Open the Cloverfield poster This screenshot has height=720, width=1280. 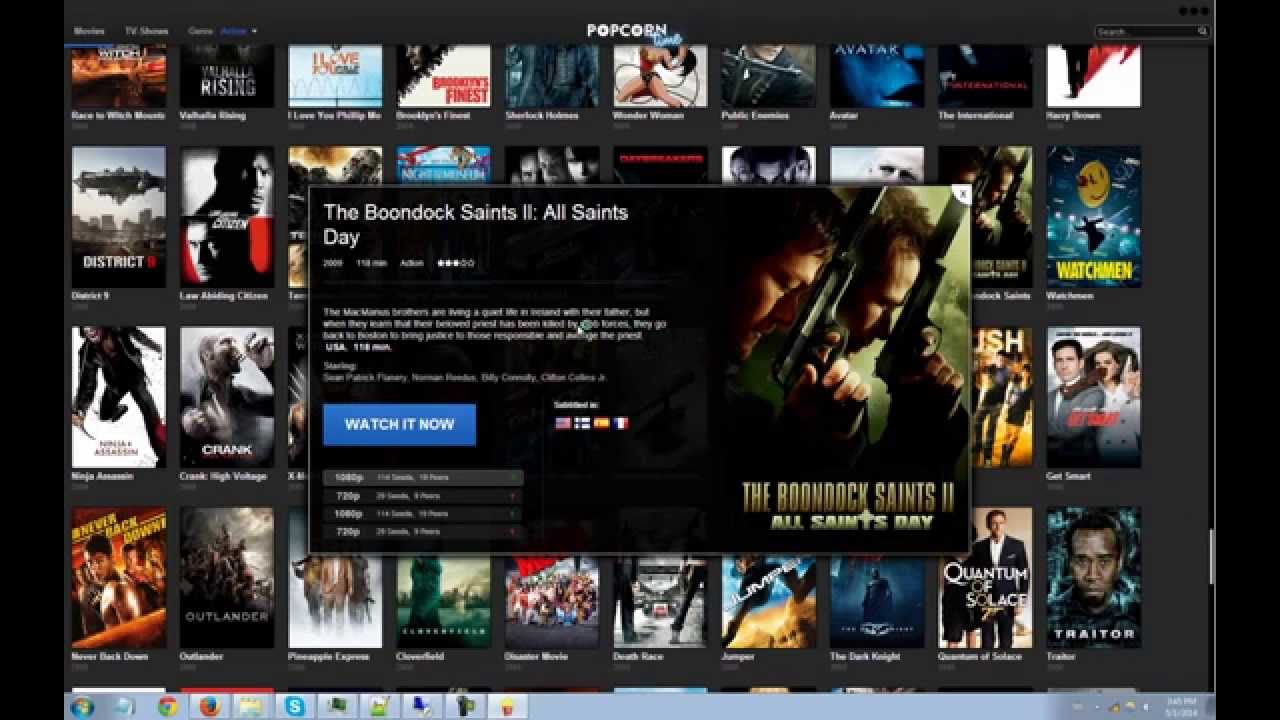click(443, 601)
